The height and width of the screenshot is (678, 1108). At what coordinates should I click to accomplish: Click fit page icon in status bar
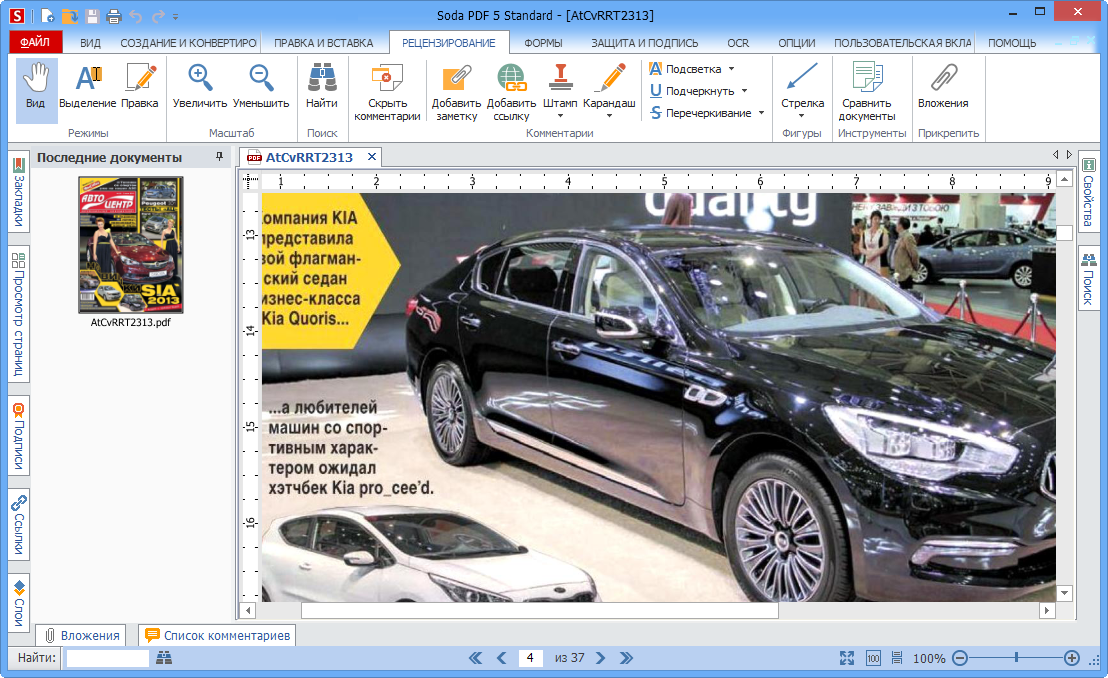(847, 658)
